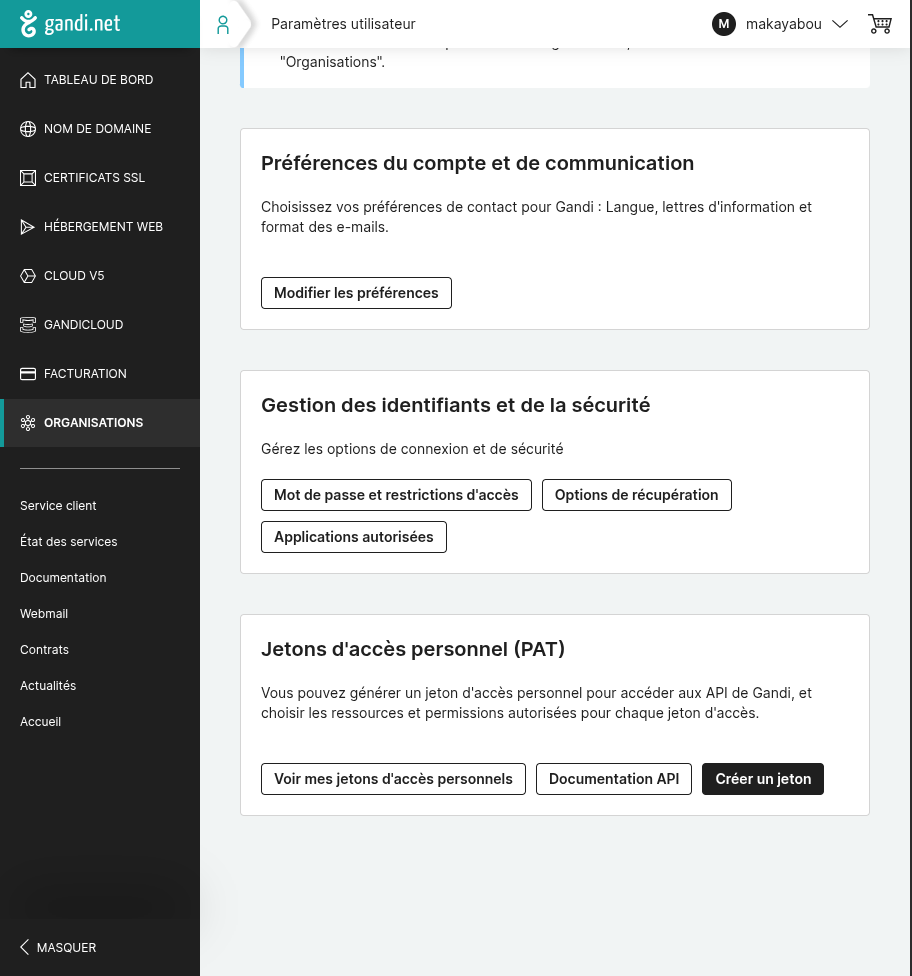Click the Gandi.net logo
The width and height of the screenshot is (912, 976).
tap(70, 24)
